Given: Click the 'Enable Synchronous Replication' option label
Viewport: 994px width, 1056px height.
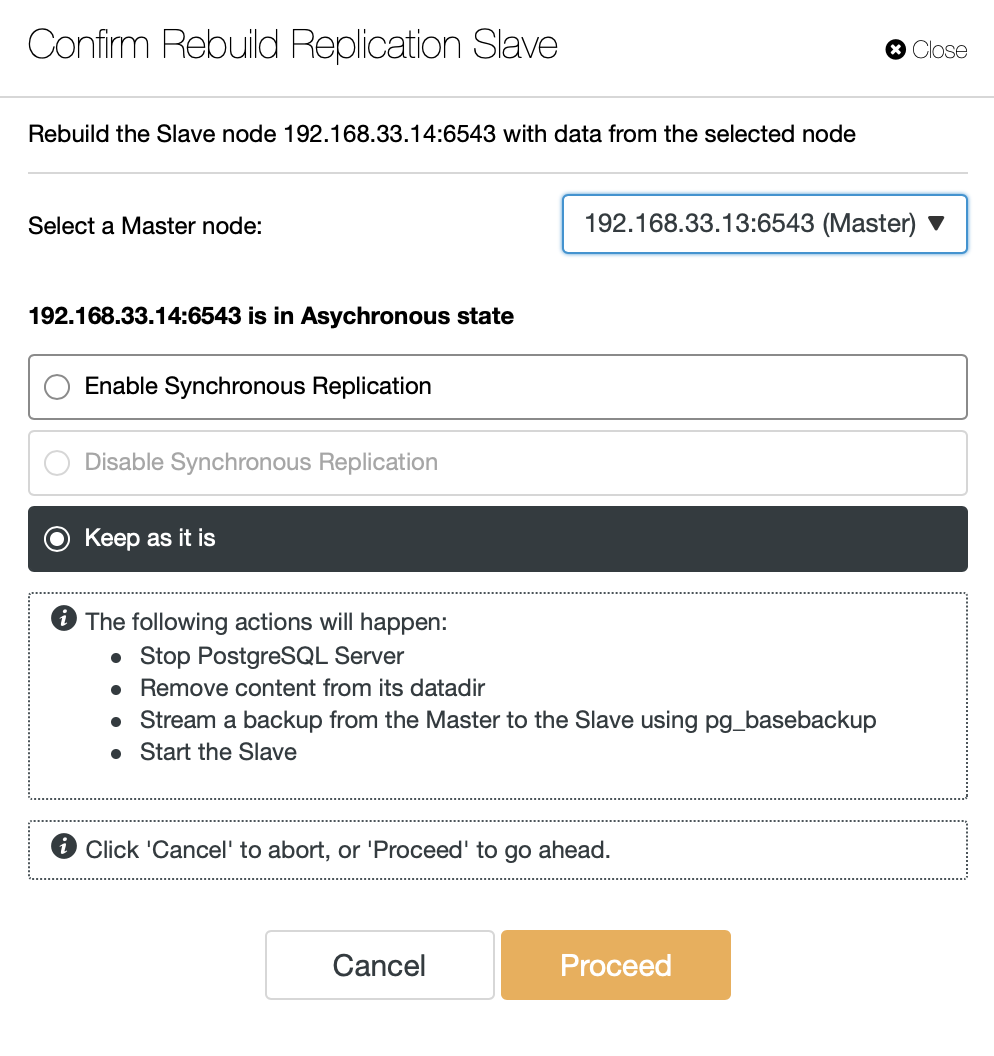Looking at the screenshot, I should 258,386.
